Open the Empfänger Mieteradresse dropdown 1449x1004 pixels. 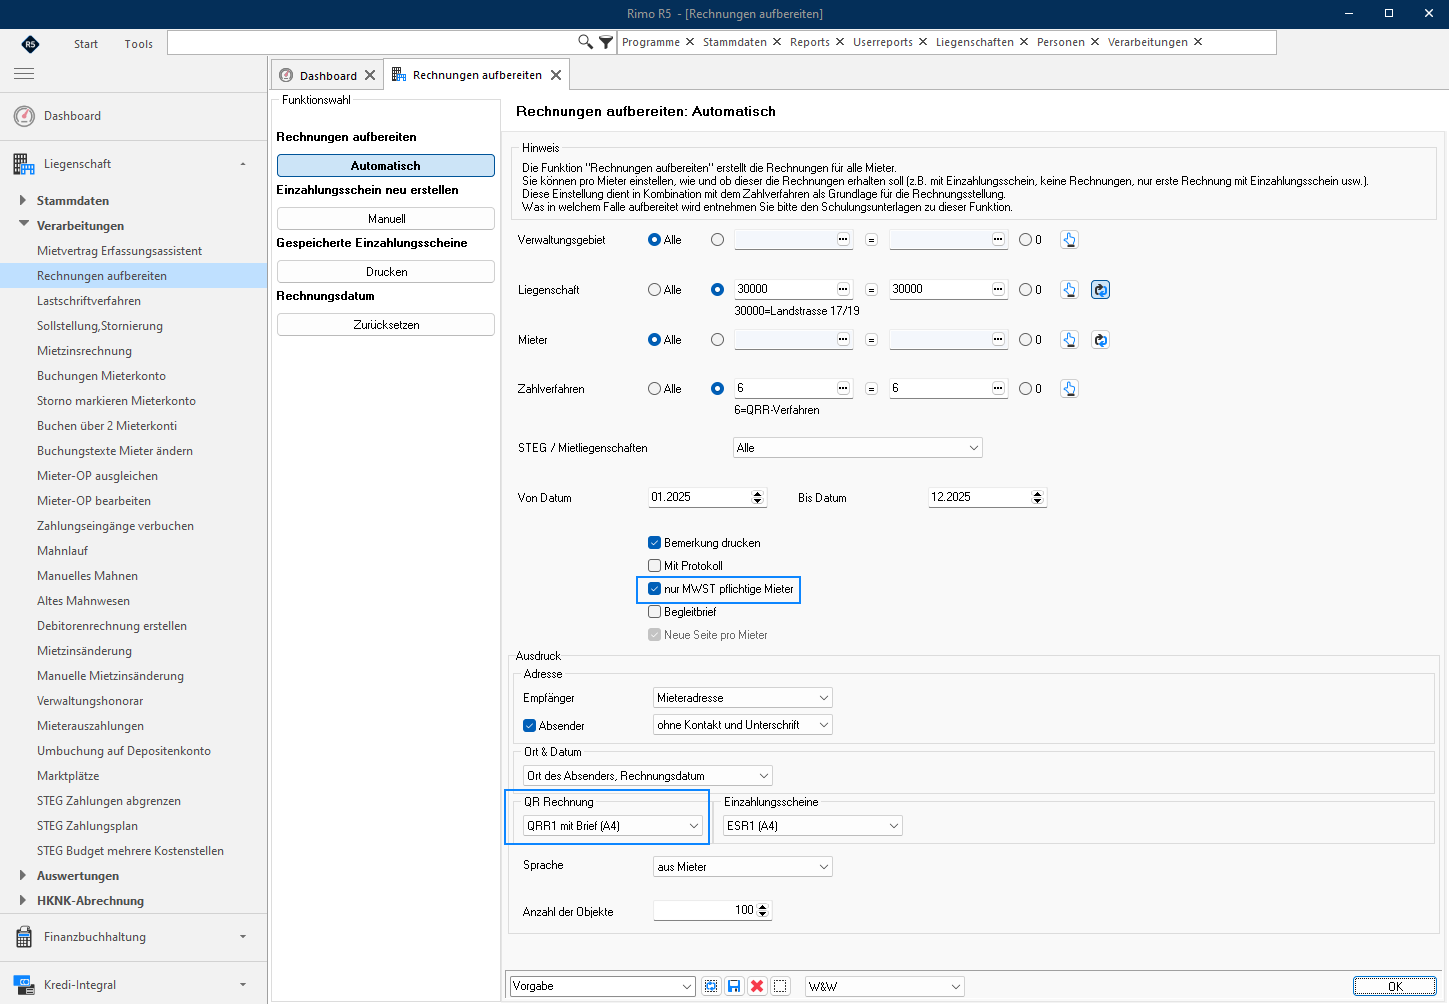pos(743,698)
